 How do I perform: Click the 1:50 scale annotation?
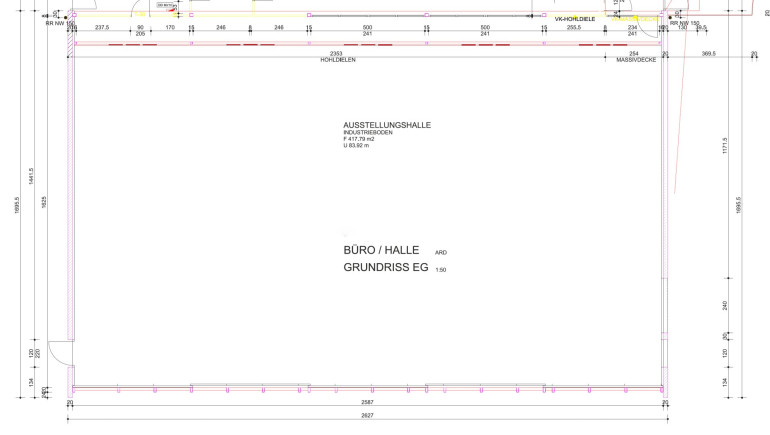point(441,270)
